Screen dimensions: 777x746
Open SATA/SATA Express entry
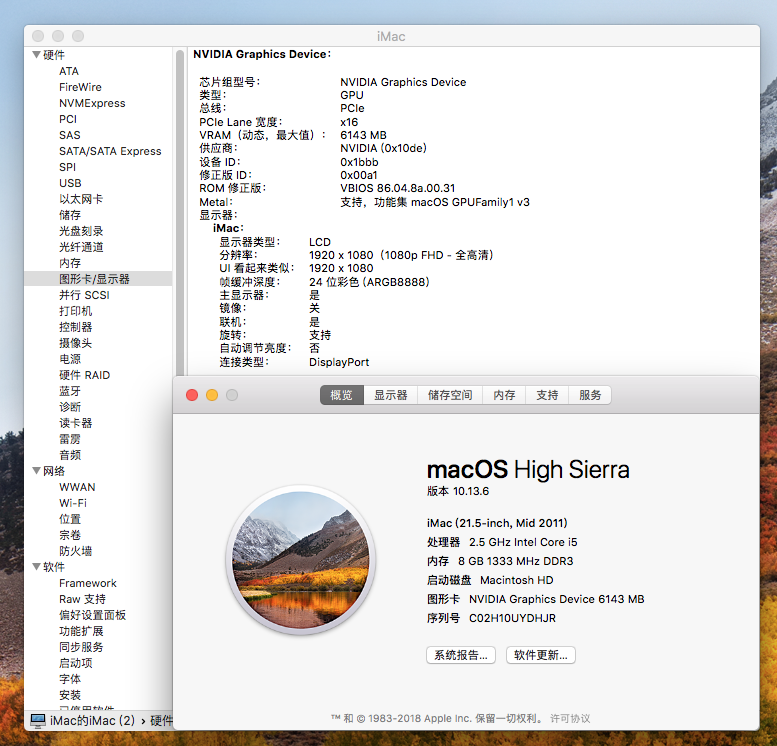(x=110, y=151)
